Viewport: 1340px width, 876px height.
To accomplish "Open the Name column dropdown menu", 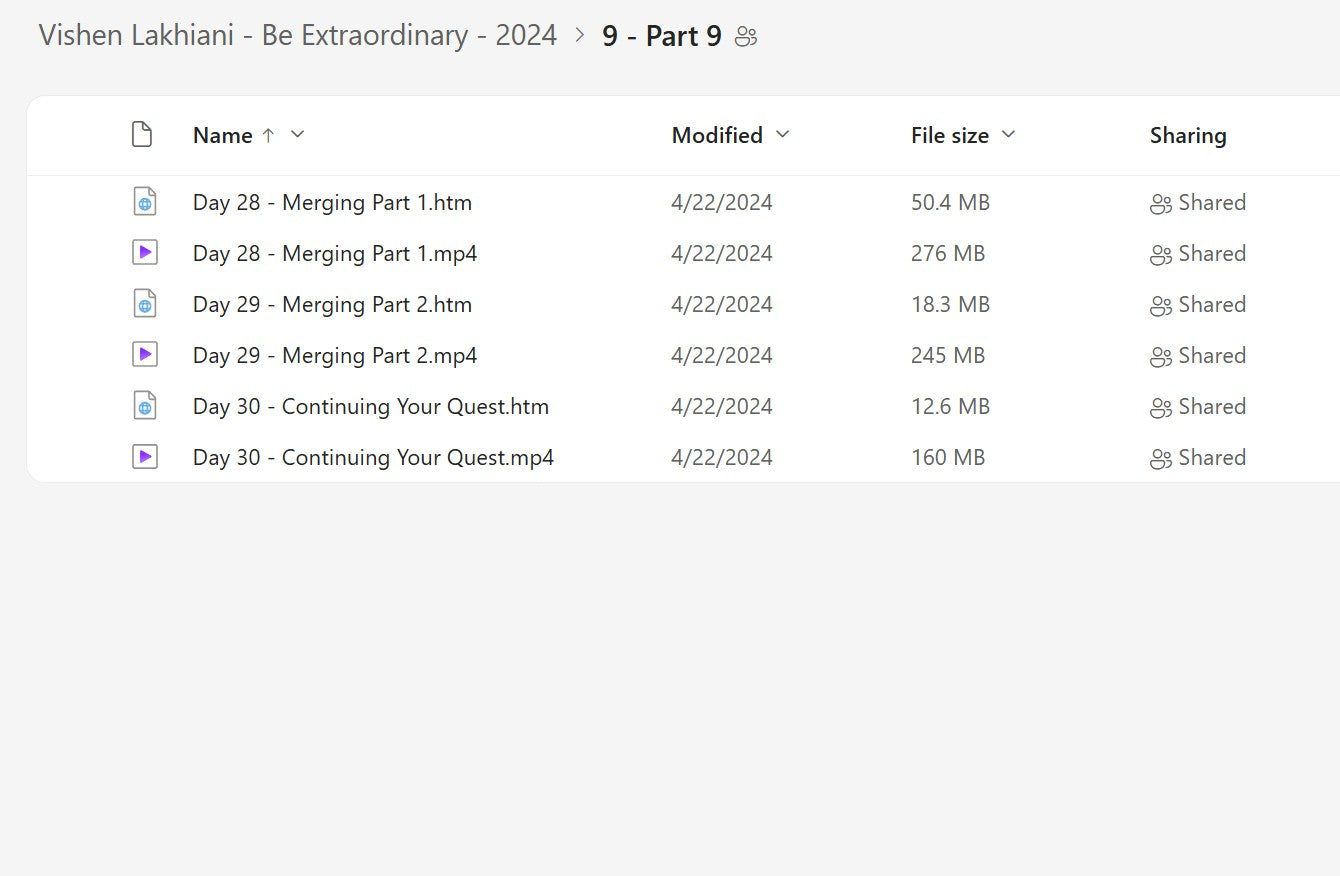I will click(297, 135).
